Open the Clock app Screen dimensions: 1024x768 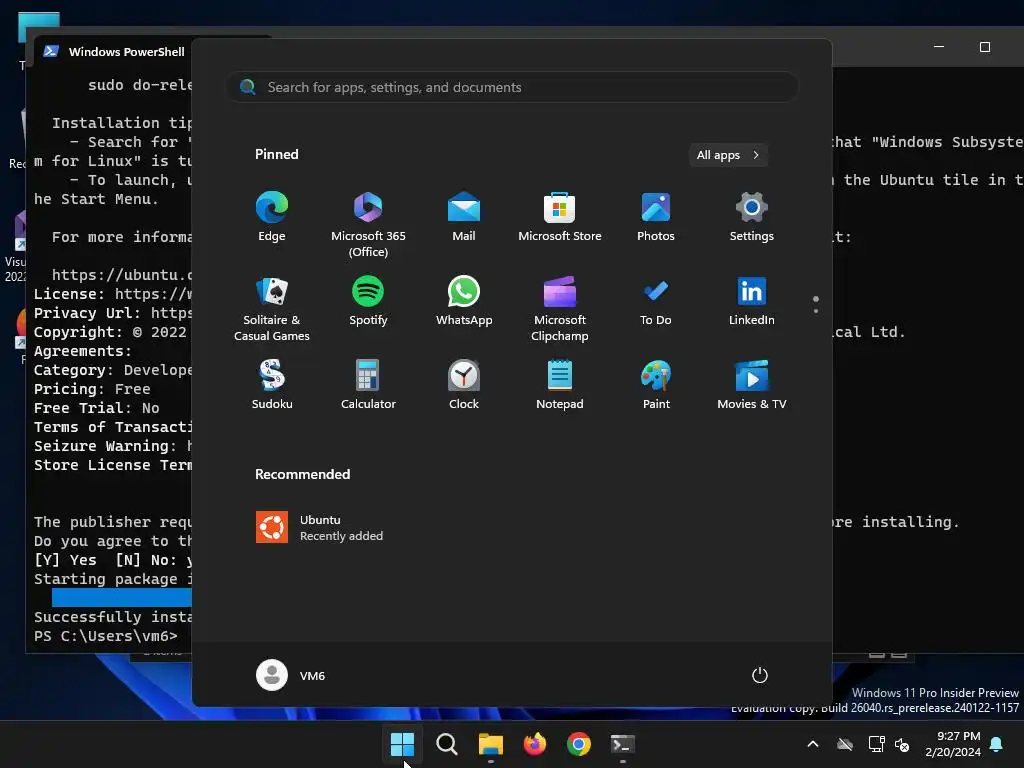(x=464, y=385)
